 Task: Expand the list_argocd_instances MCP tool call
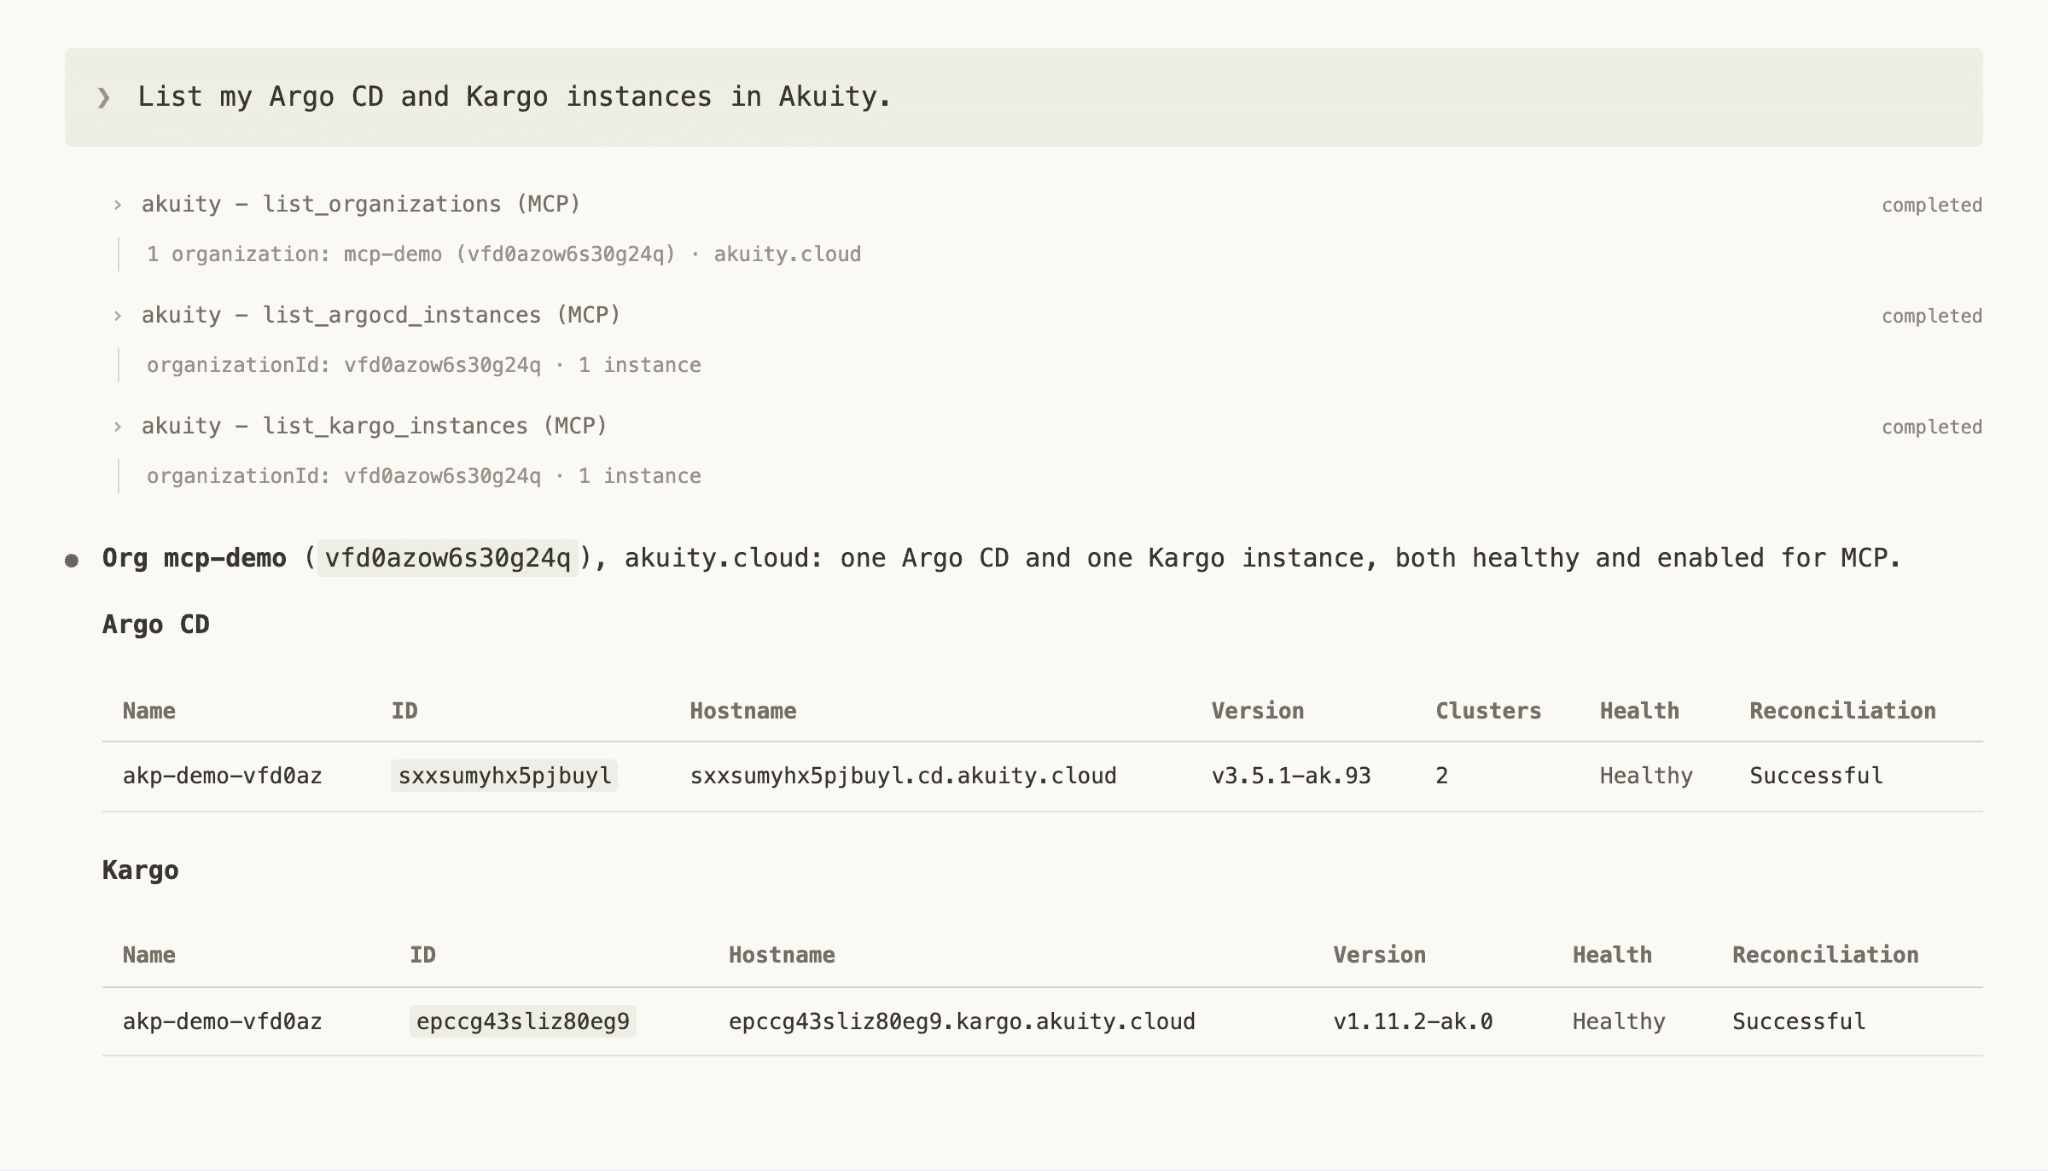tap(118, 316)
